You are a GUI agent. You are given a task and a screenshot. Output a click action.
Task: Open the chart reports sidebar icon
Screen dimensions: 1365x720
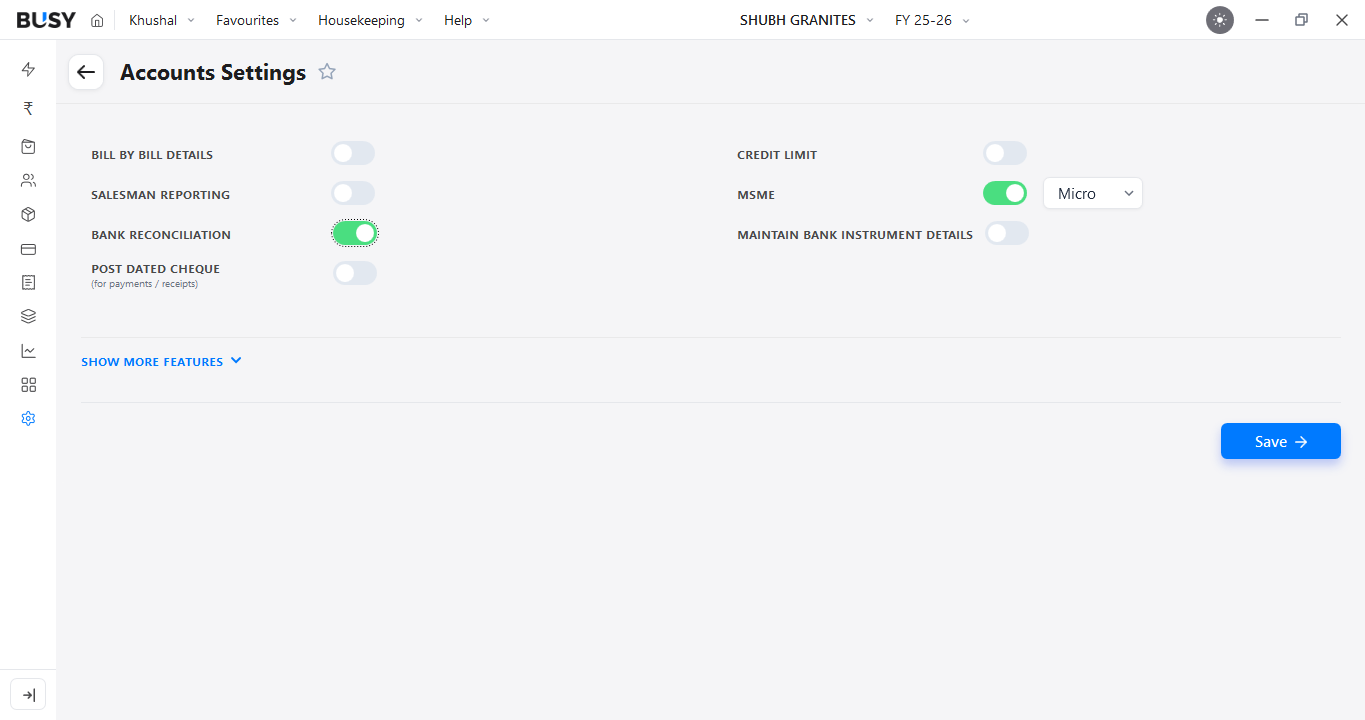(x=28, y=351)
